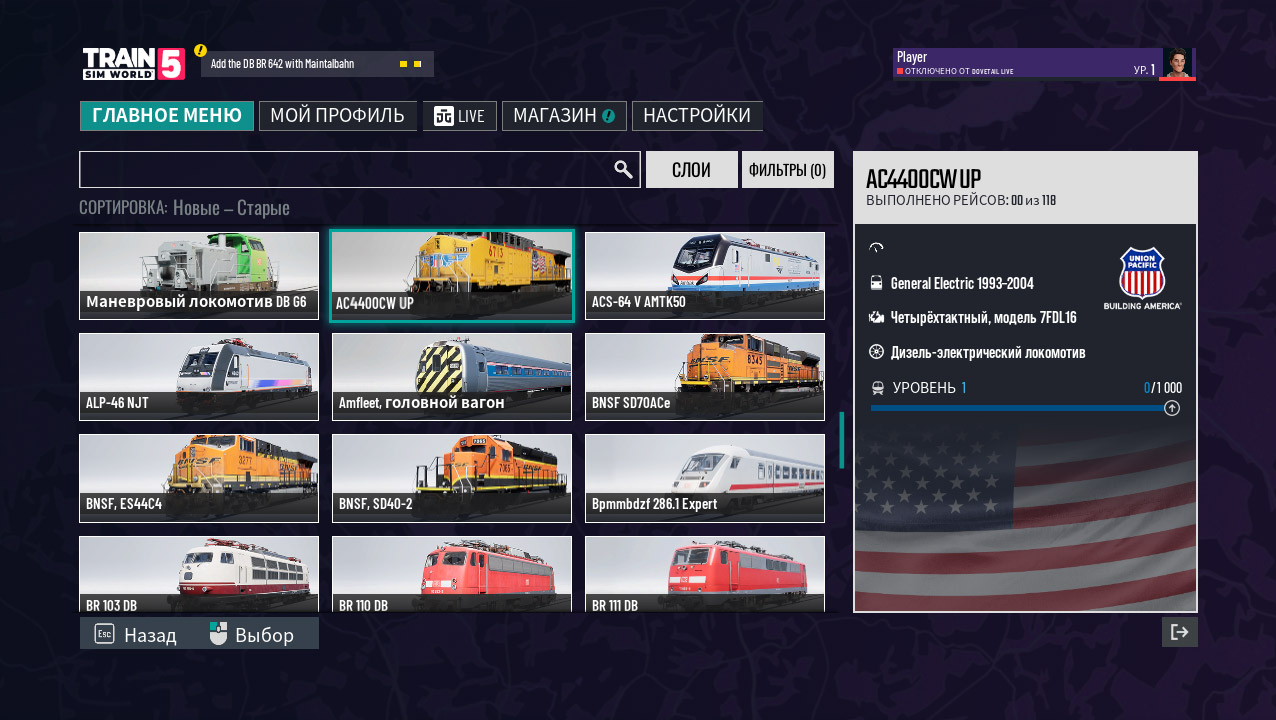
Task: Open the ФИЛЬТРЫ (0) panel
Action: (x=787, y=169)
